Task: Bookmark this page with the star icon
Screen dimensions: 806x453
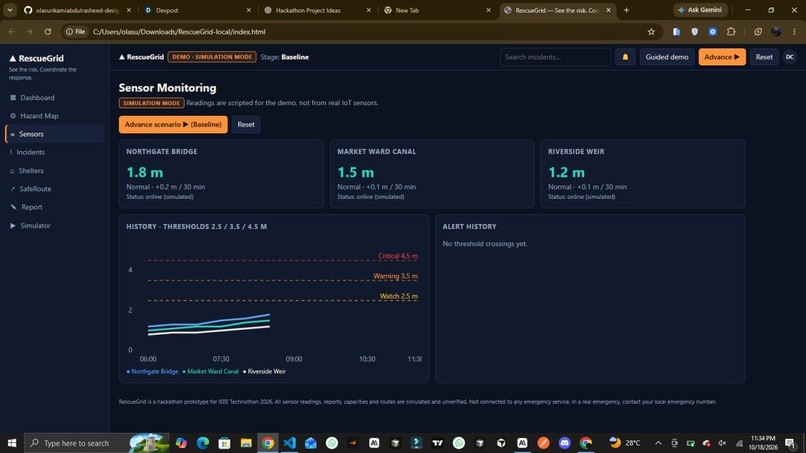Action: tap(651, 32)
